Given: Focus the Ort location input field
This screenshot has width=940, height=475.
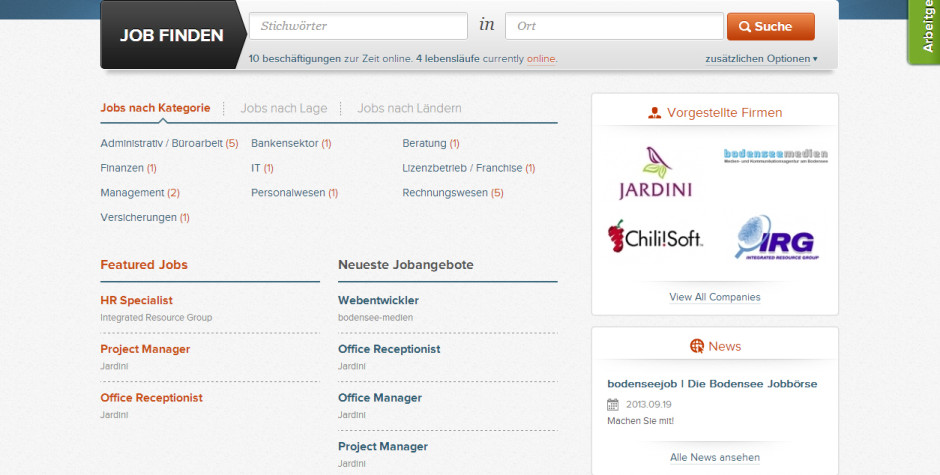Looking at the screenshot, I should pyautogui.click(x=614, y=26).
